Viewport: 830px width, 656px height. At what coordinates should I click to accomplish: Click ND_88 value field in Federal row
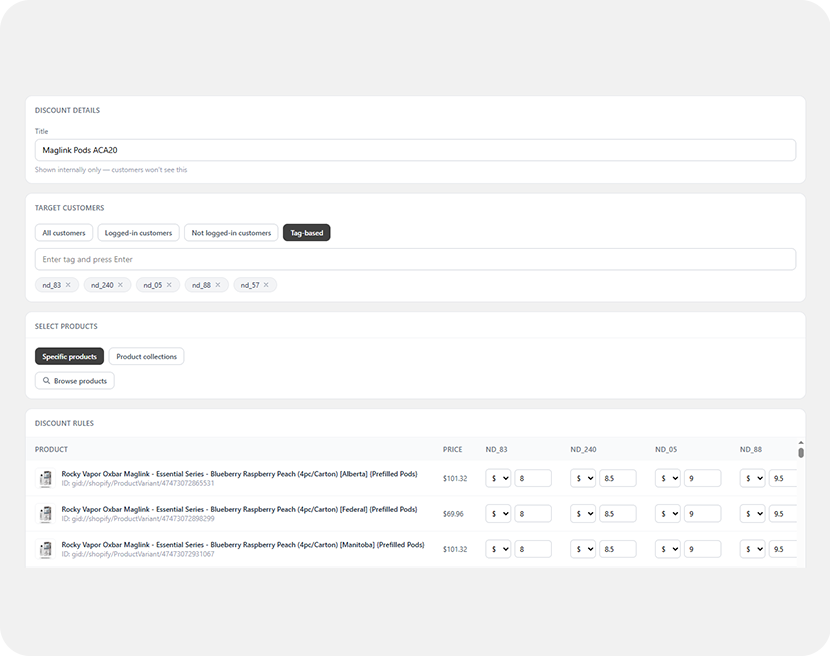tap(783, 514)
